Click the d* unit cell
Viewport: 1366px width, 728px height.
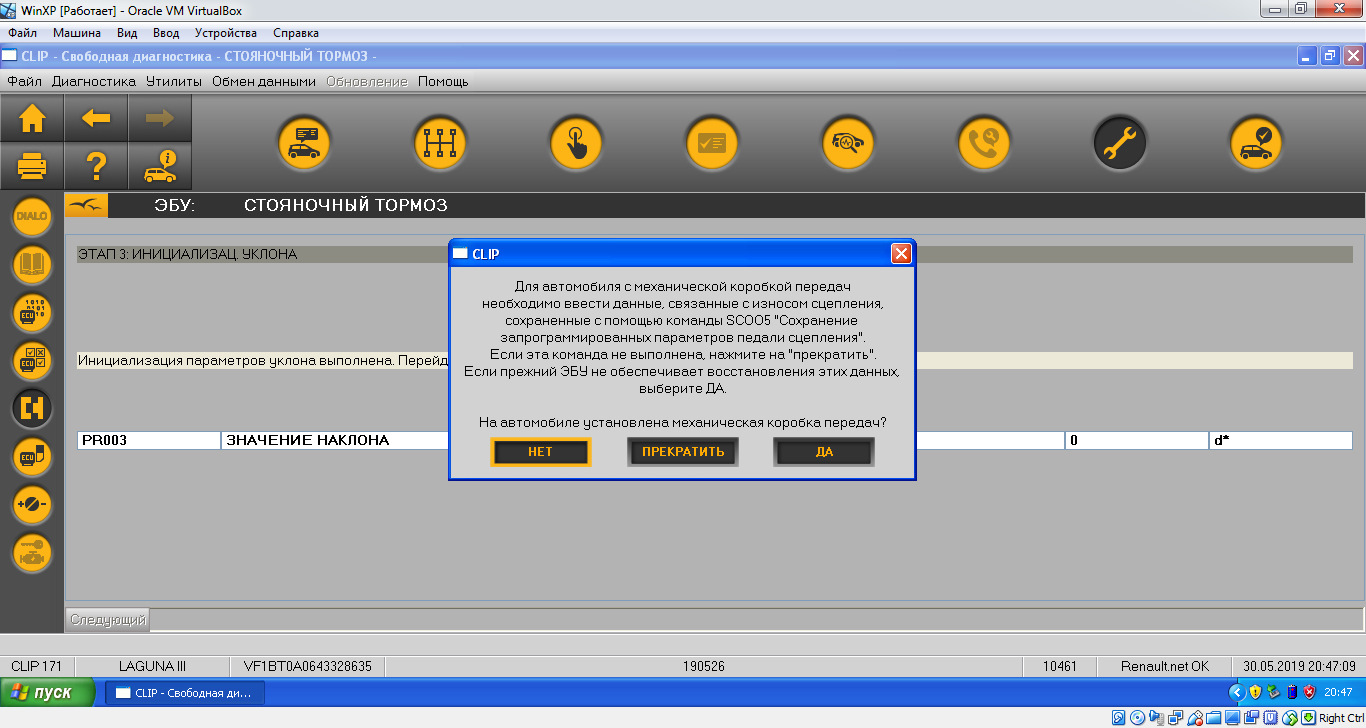(x=1280, y=441)
